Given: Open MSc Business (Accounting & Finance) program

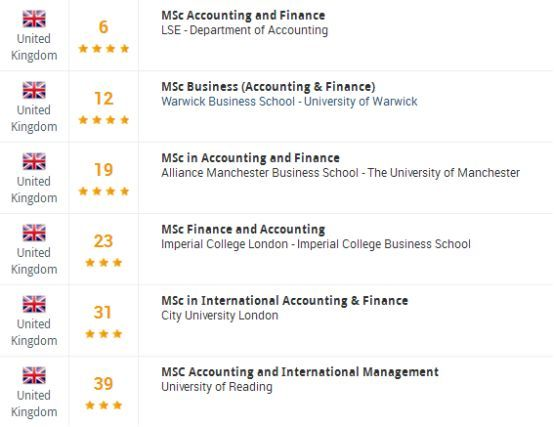Looking at the screenshot, I should [x=268, y=87].
